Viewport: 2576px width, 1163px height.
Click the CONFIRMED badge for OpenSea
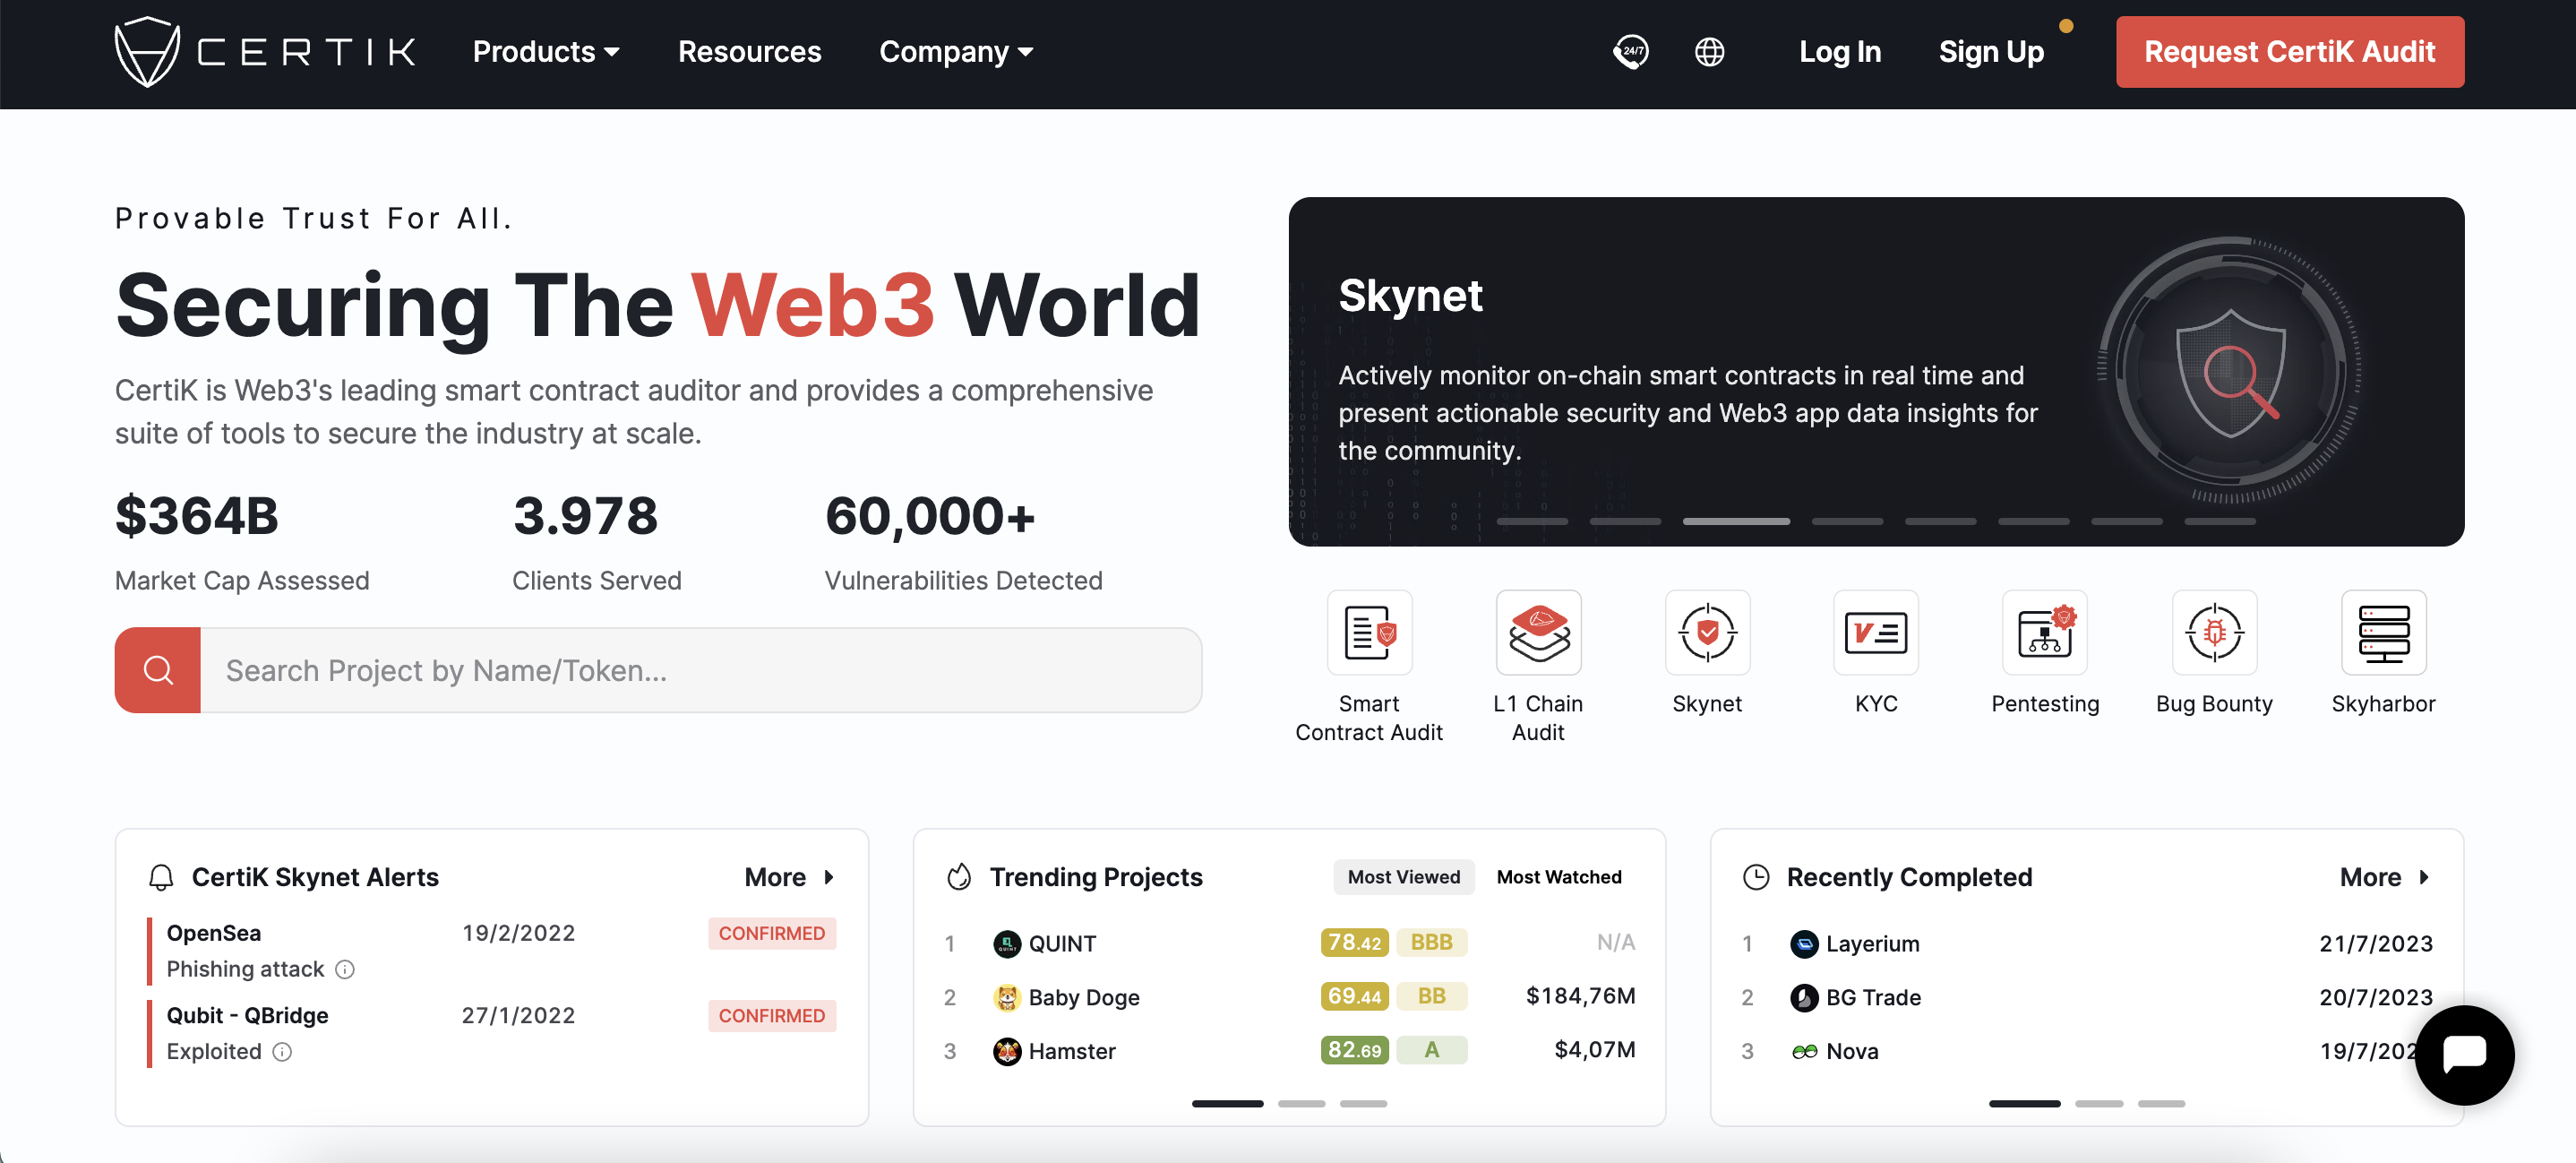coord(772,934)
